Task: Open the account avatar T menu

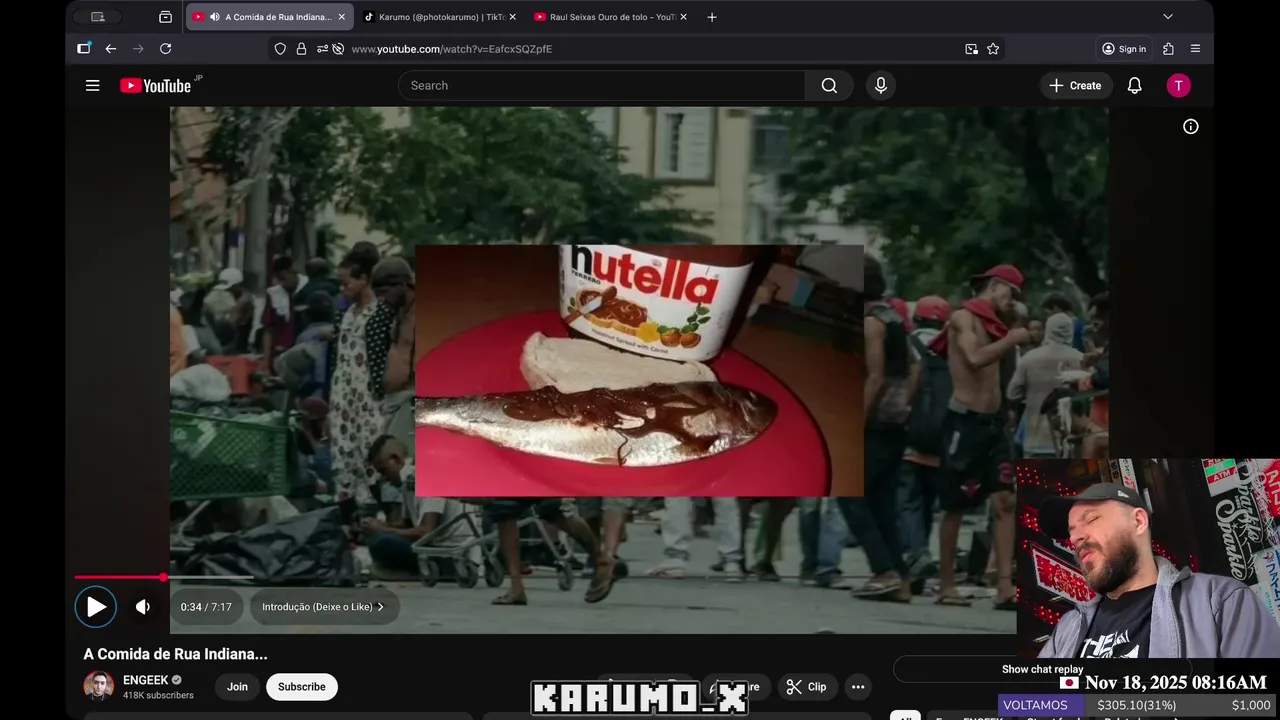Action: pos(1178,86)
